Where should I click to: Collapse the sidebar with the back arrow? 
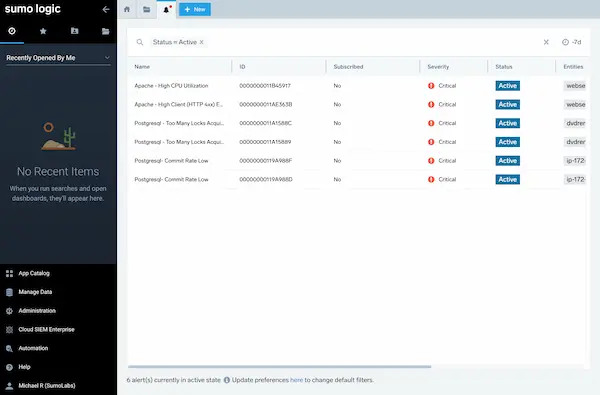click(106, 9)
